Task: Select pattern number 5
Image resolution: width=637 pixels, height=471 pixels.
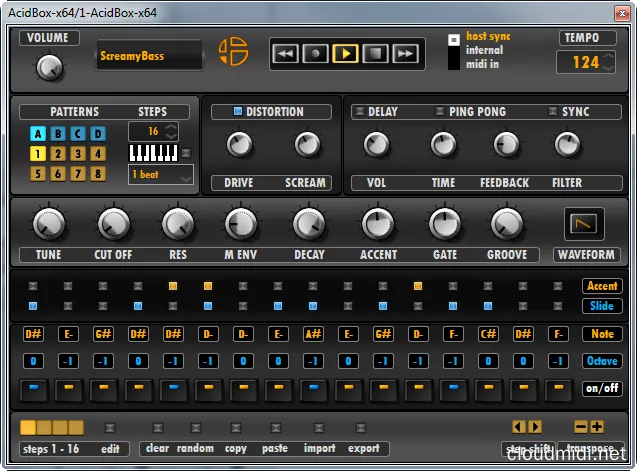Action: point(37,173)
